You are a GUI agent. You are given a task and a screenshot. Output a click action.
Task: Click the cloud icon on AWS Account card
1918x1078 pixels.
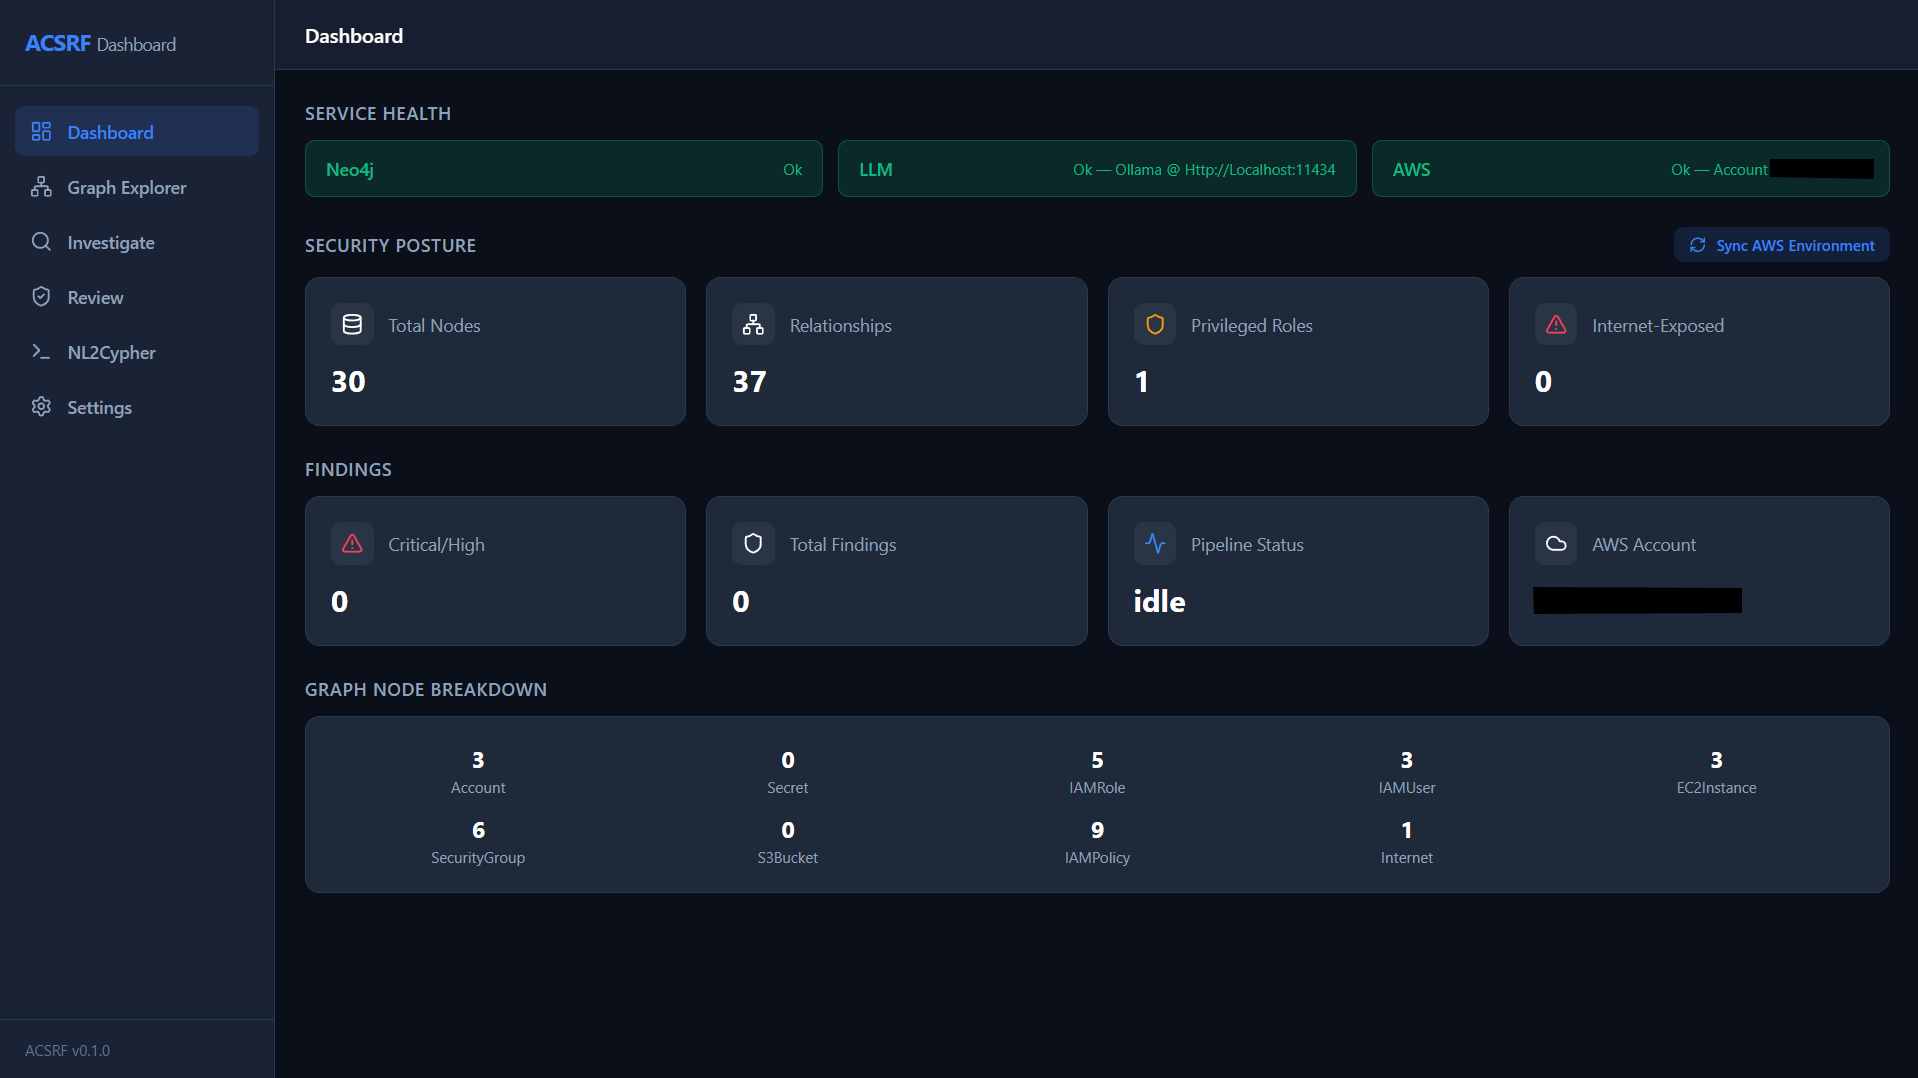coord(1556,544)
